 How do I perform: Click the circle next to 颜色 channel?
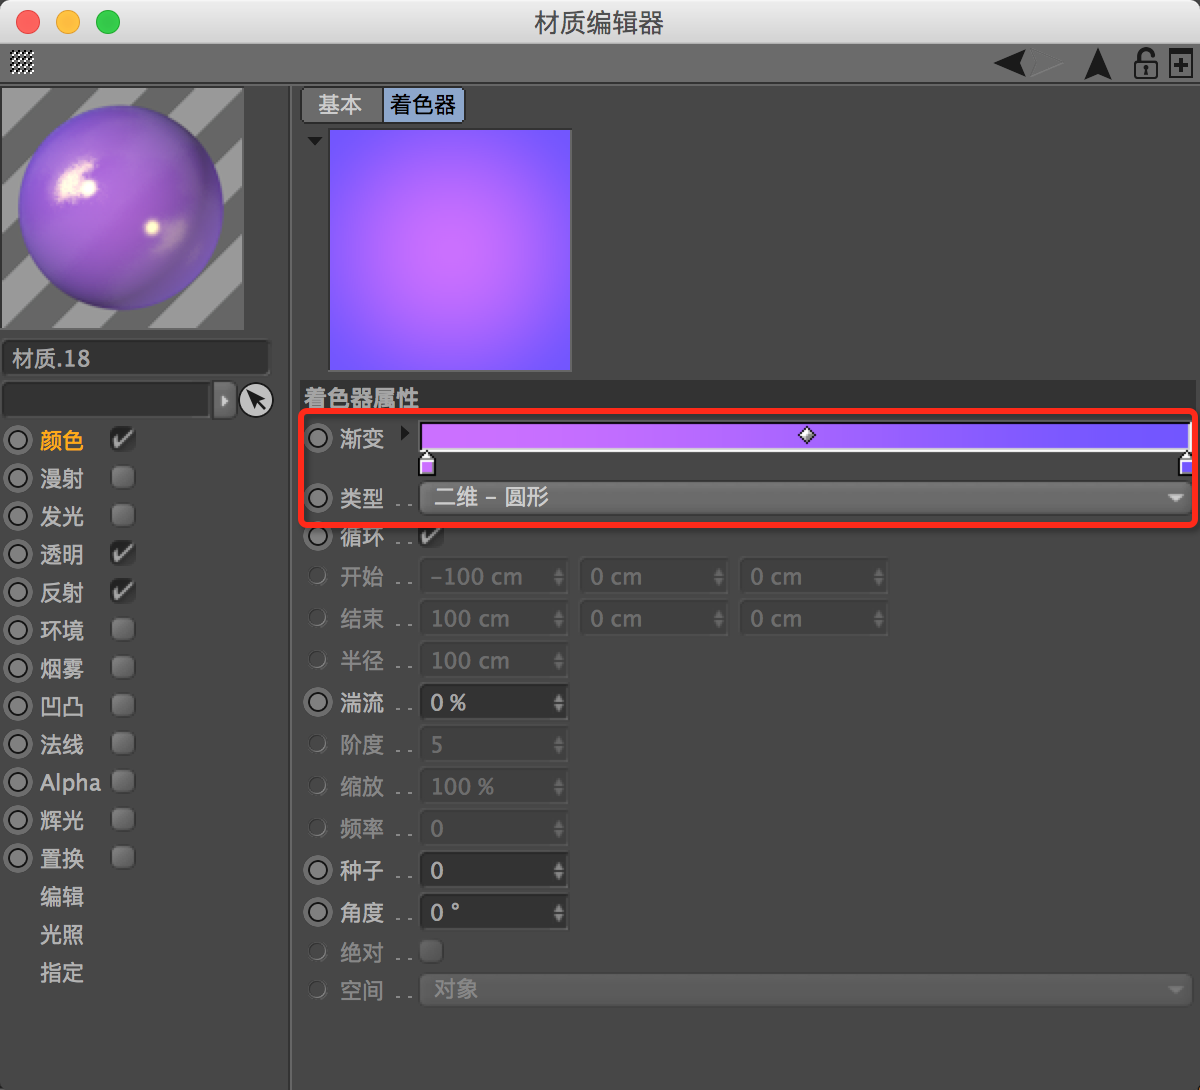point(18,440)
